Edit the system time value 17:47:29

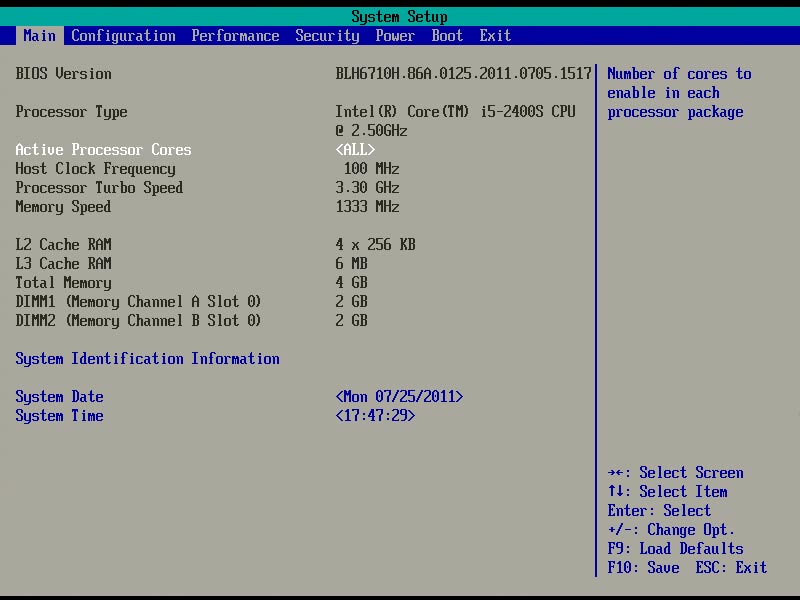coord(375,416)
